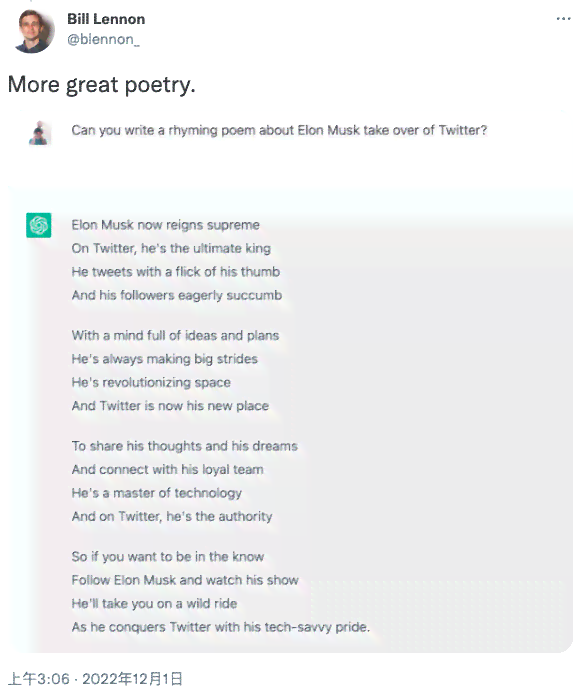This screenshot has width=586, height=689.
Task: Open the three-dot more options menu
Action: (563, 19)
